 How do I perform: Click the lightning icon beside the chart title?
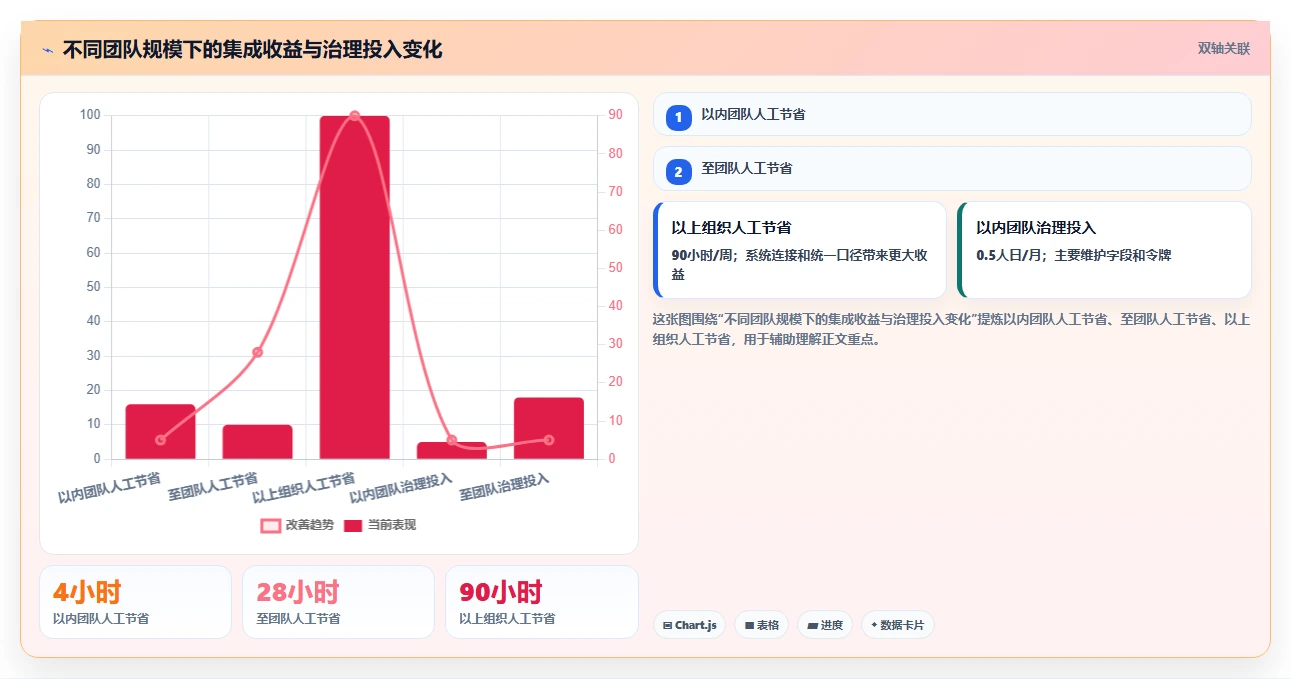click(x=47, y=49)
